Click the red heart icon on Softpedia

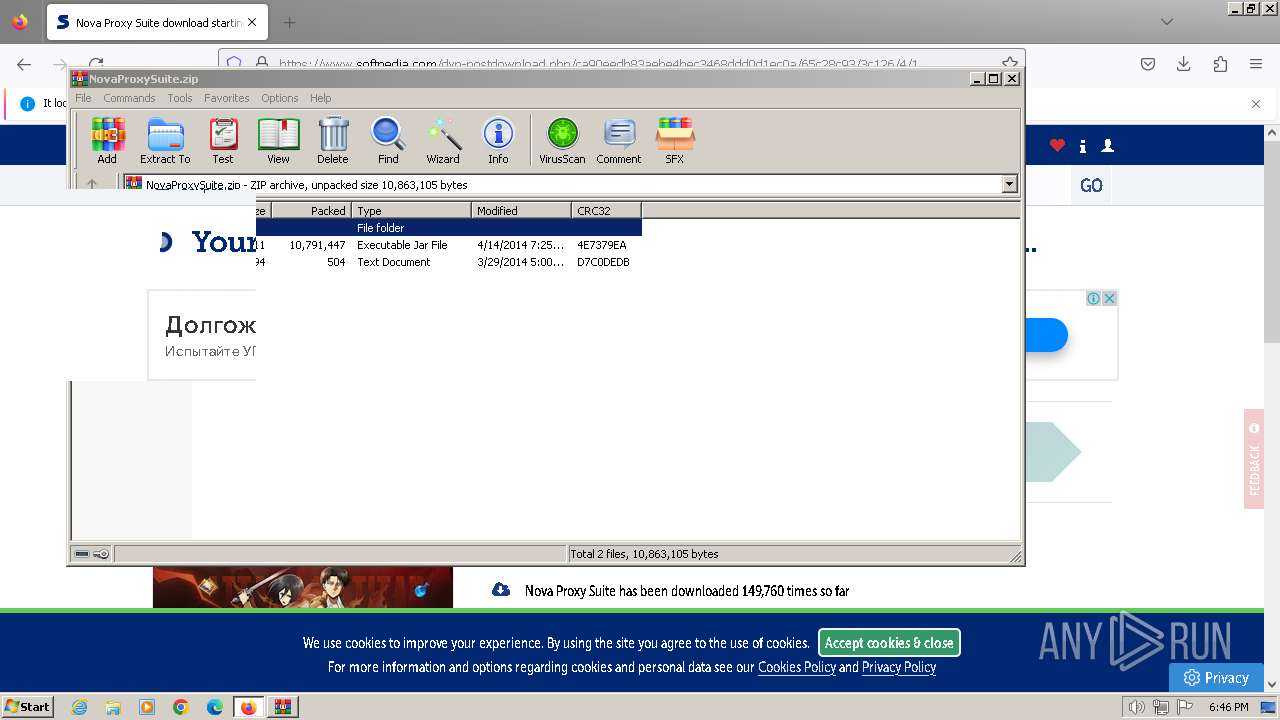pos(1057,146)
